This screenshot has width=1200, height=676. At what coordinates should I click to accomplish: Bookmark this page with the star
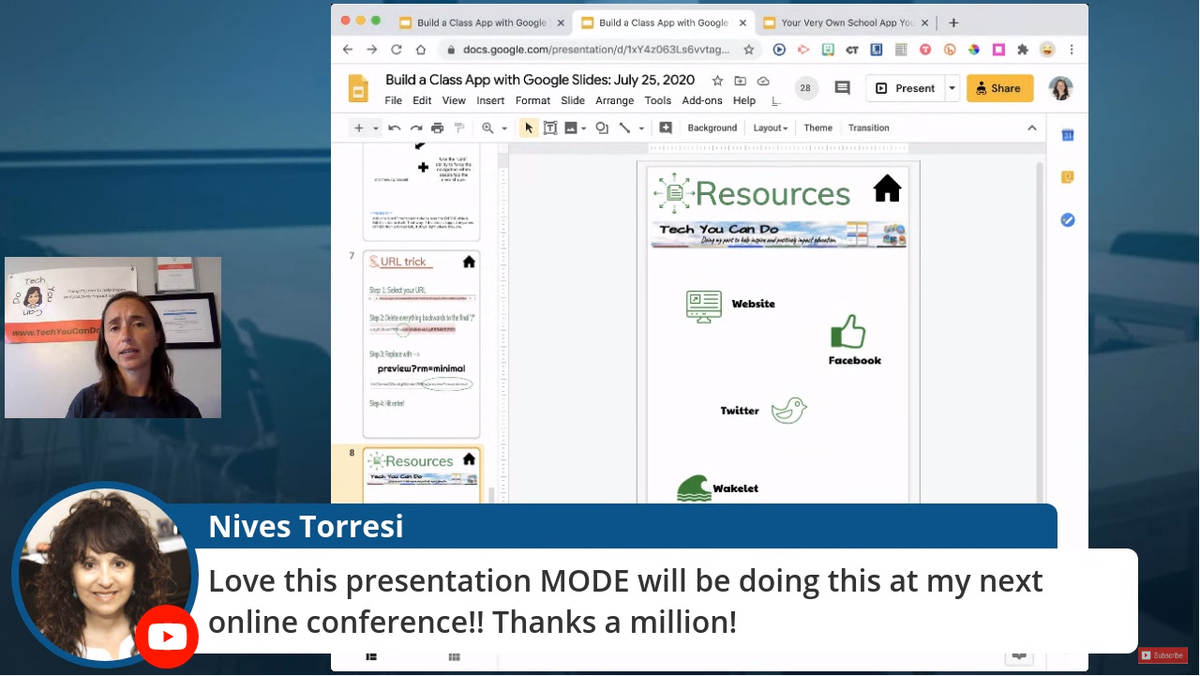(x=749, y=49)
